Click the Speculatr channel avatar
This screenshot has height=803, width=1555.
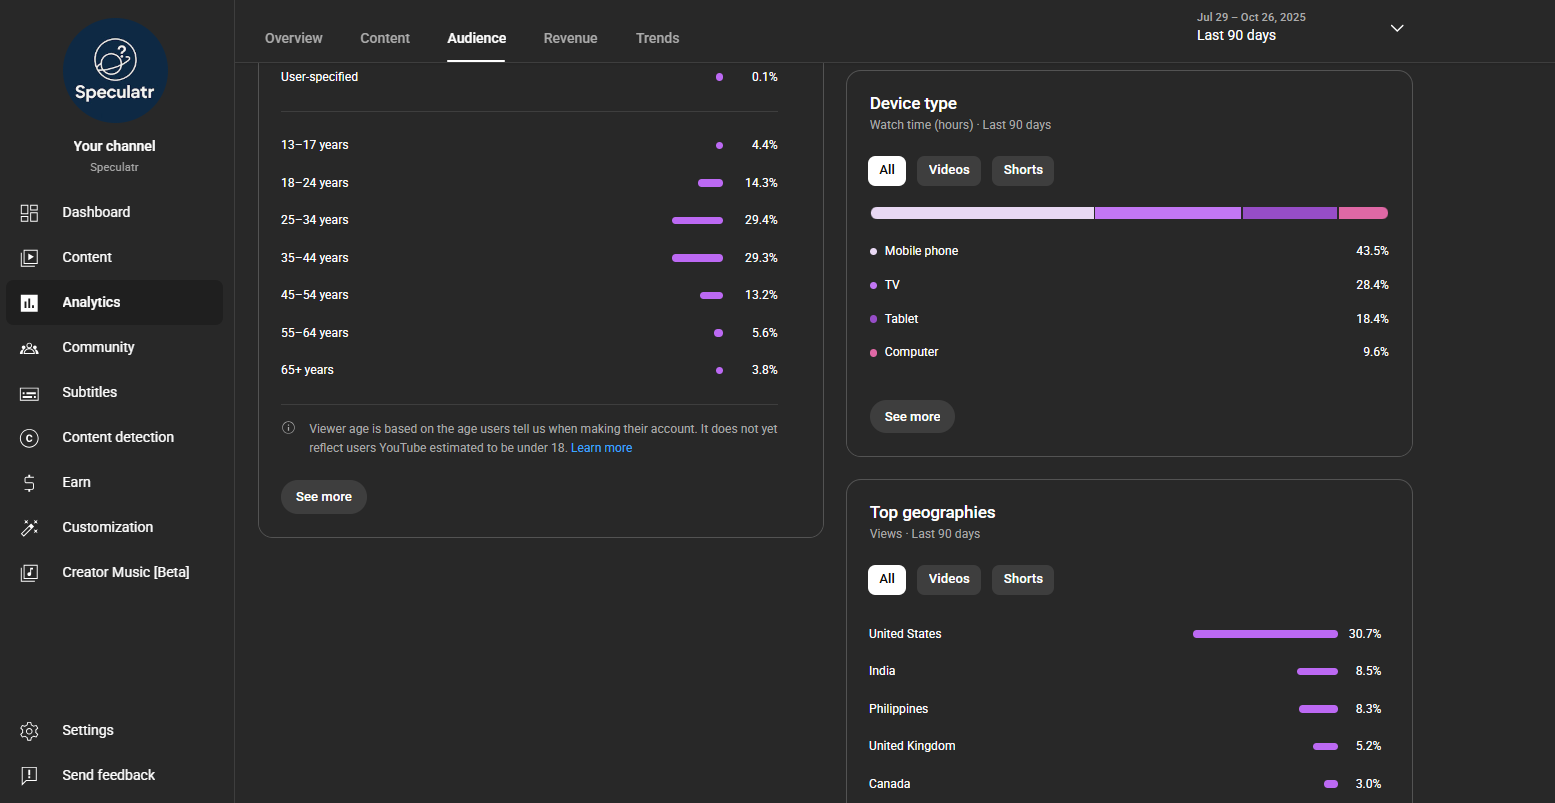115,71
